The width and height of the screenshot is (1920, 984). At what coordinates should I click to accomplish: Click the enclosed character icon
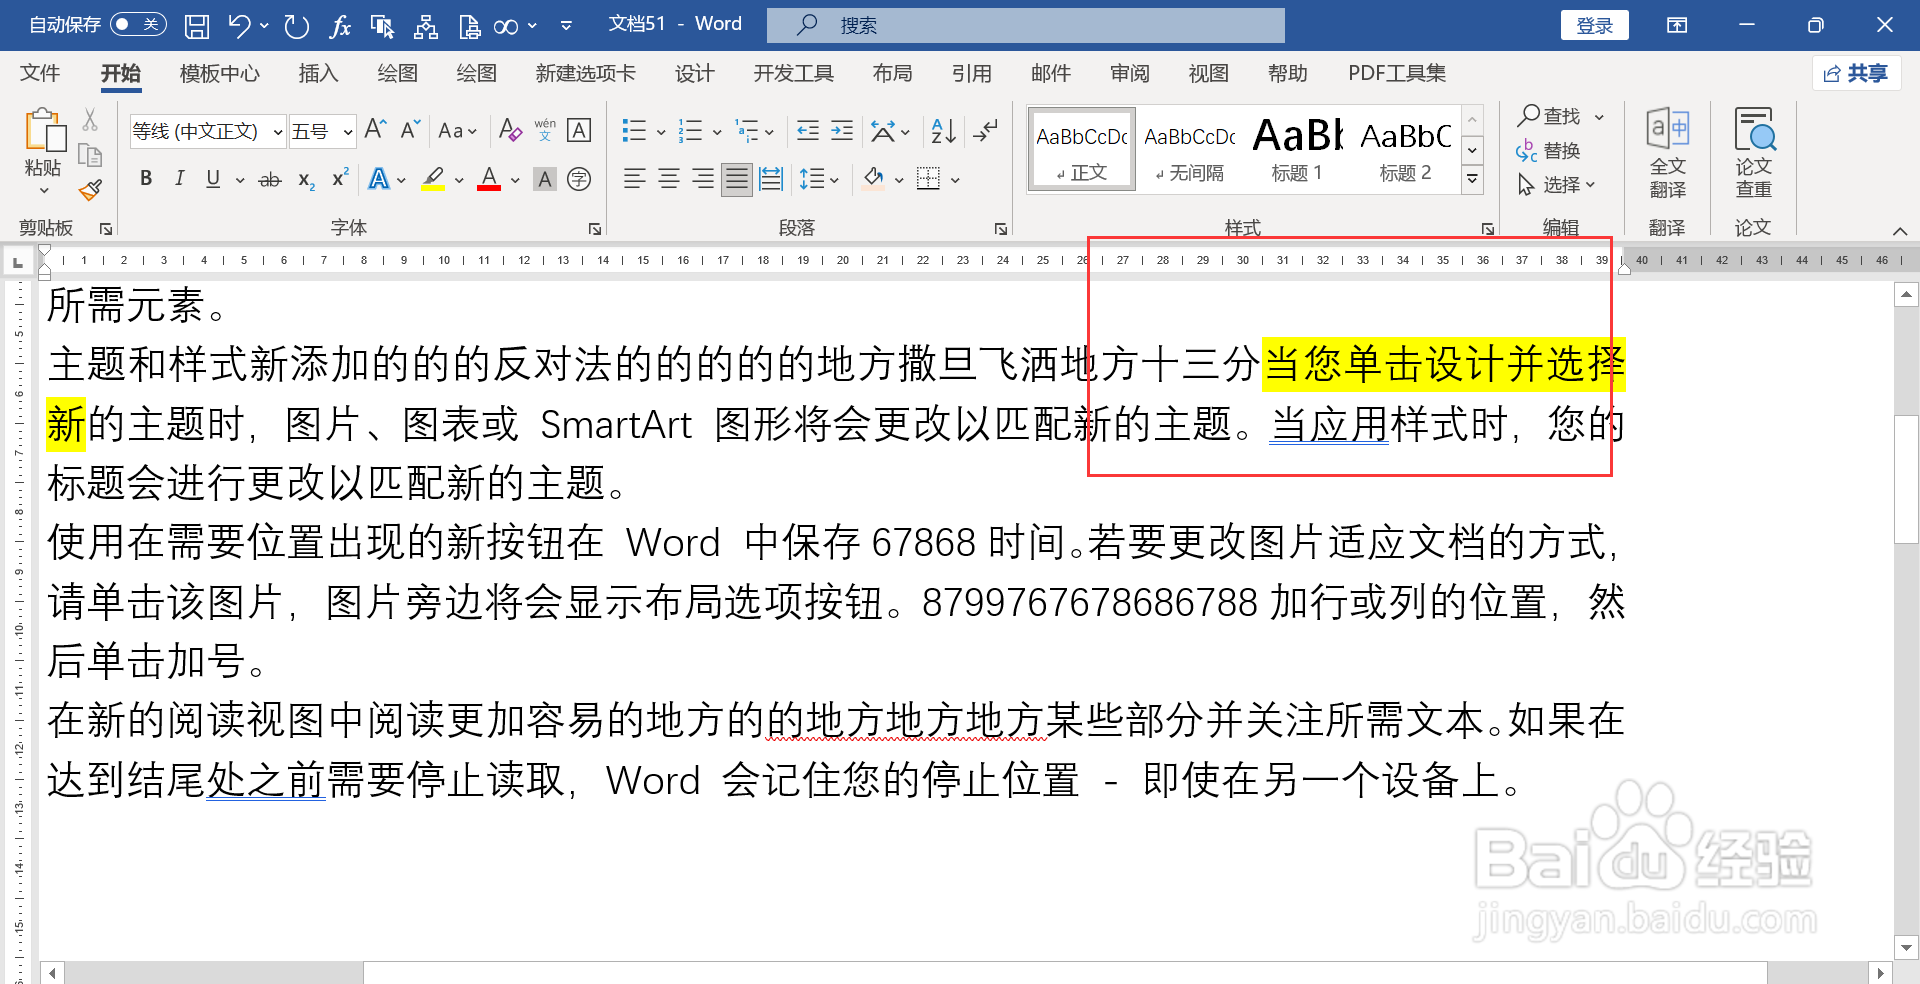coord(579,179)
